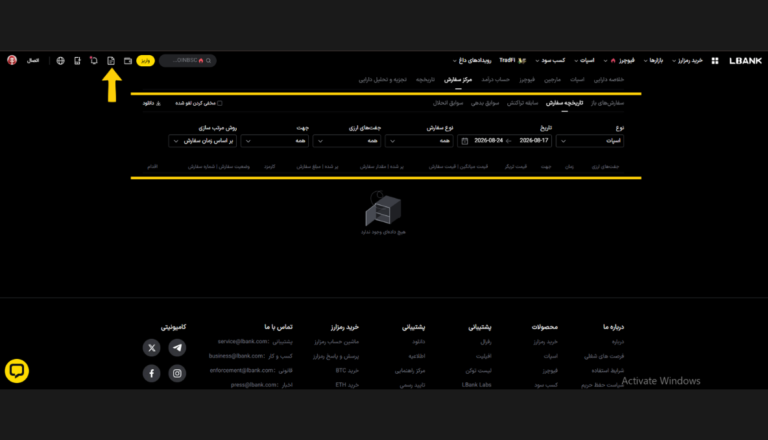
Task: Open the wallet icon in top bar
Action: [x=128, y=61]
